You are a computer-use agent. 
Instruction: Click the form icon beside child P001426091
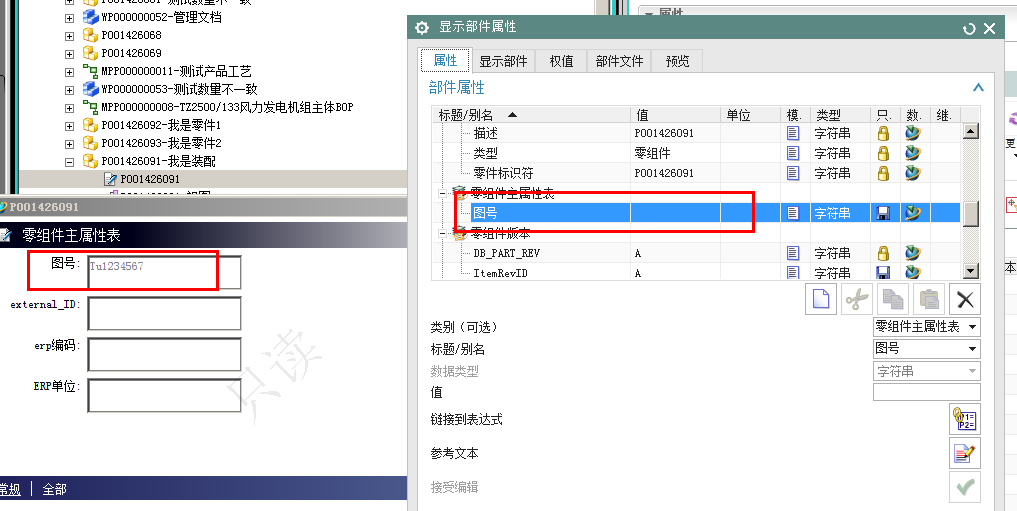click(110, 179)
